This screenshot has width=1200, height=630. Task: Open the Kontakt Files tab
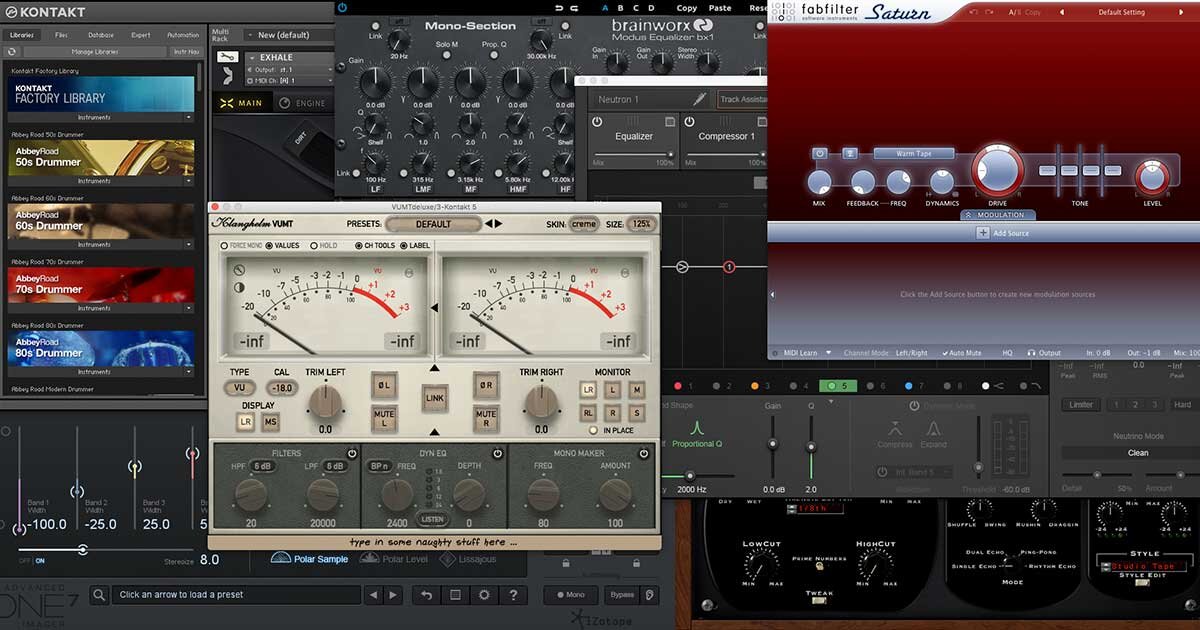(x=62, y=35)
